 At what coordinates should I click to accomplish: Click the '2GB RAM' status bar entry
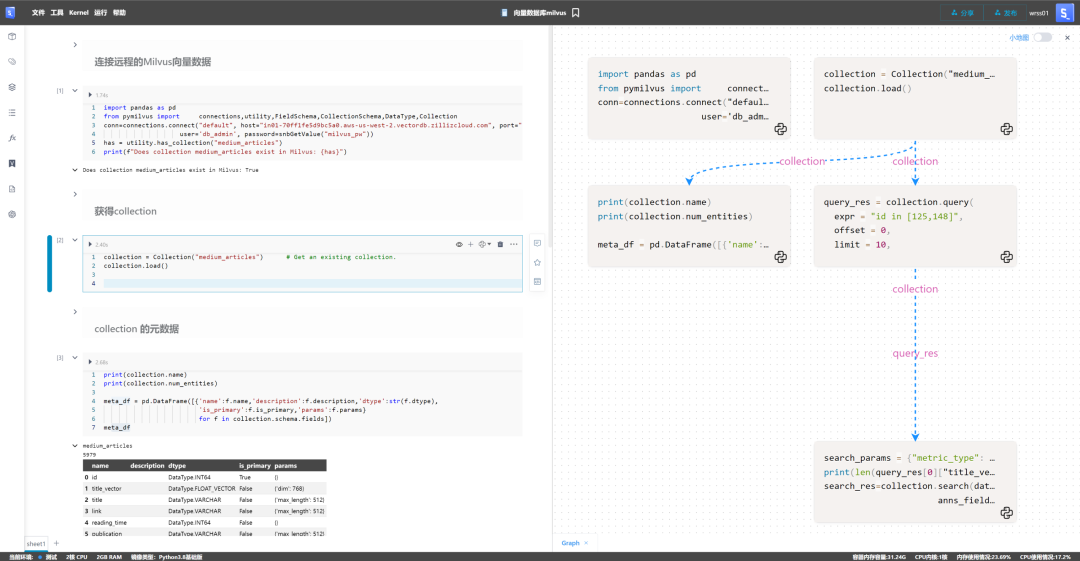(109, 557)
